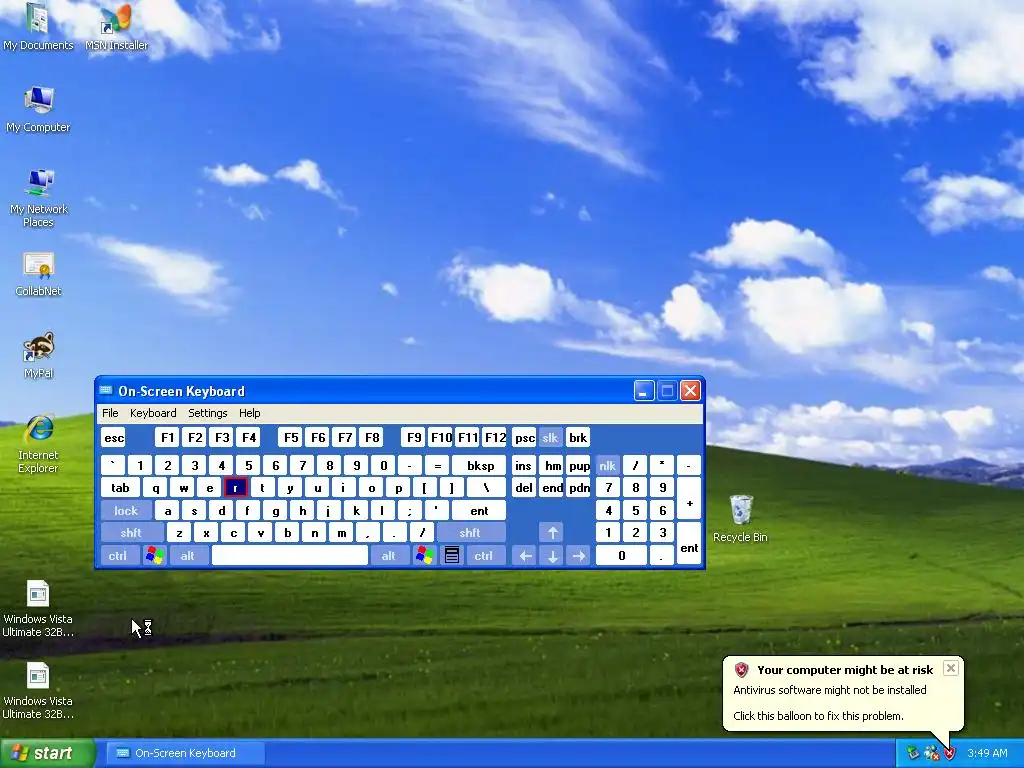Toggle the left ctrl key
The width and height of the screenshot is (1024, 768).
pyautogui.click(x=118, y=556)
